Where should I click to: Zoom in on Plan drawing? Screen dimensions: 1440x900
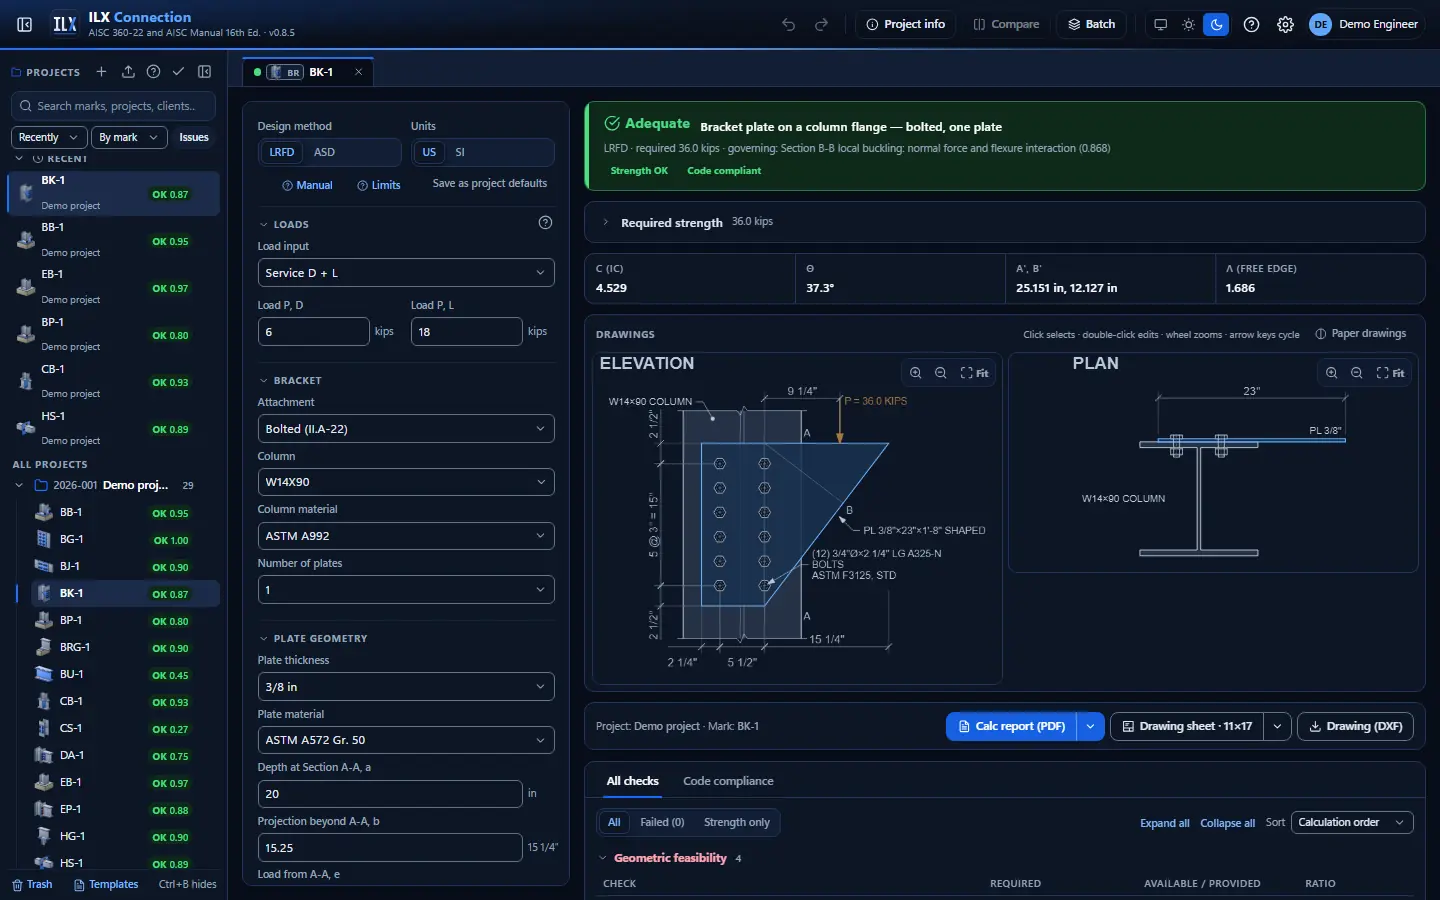(x=1332, y=373)
